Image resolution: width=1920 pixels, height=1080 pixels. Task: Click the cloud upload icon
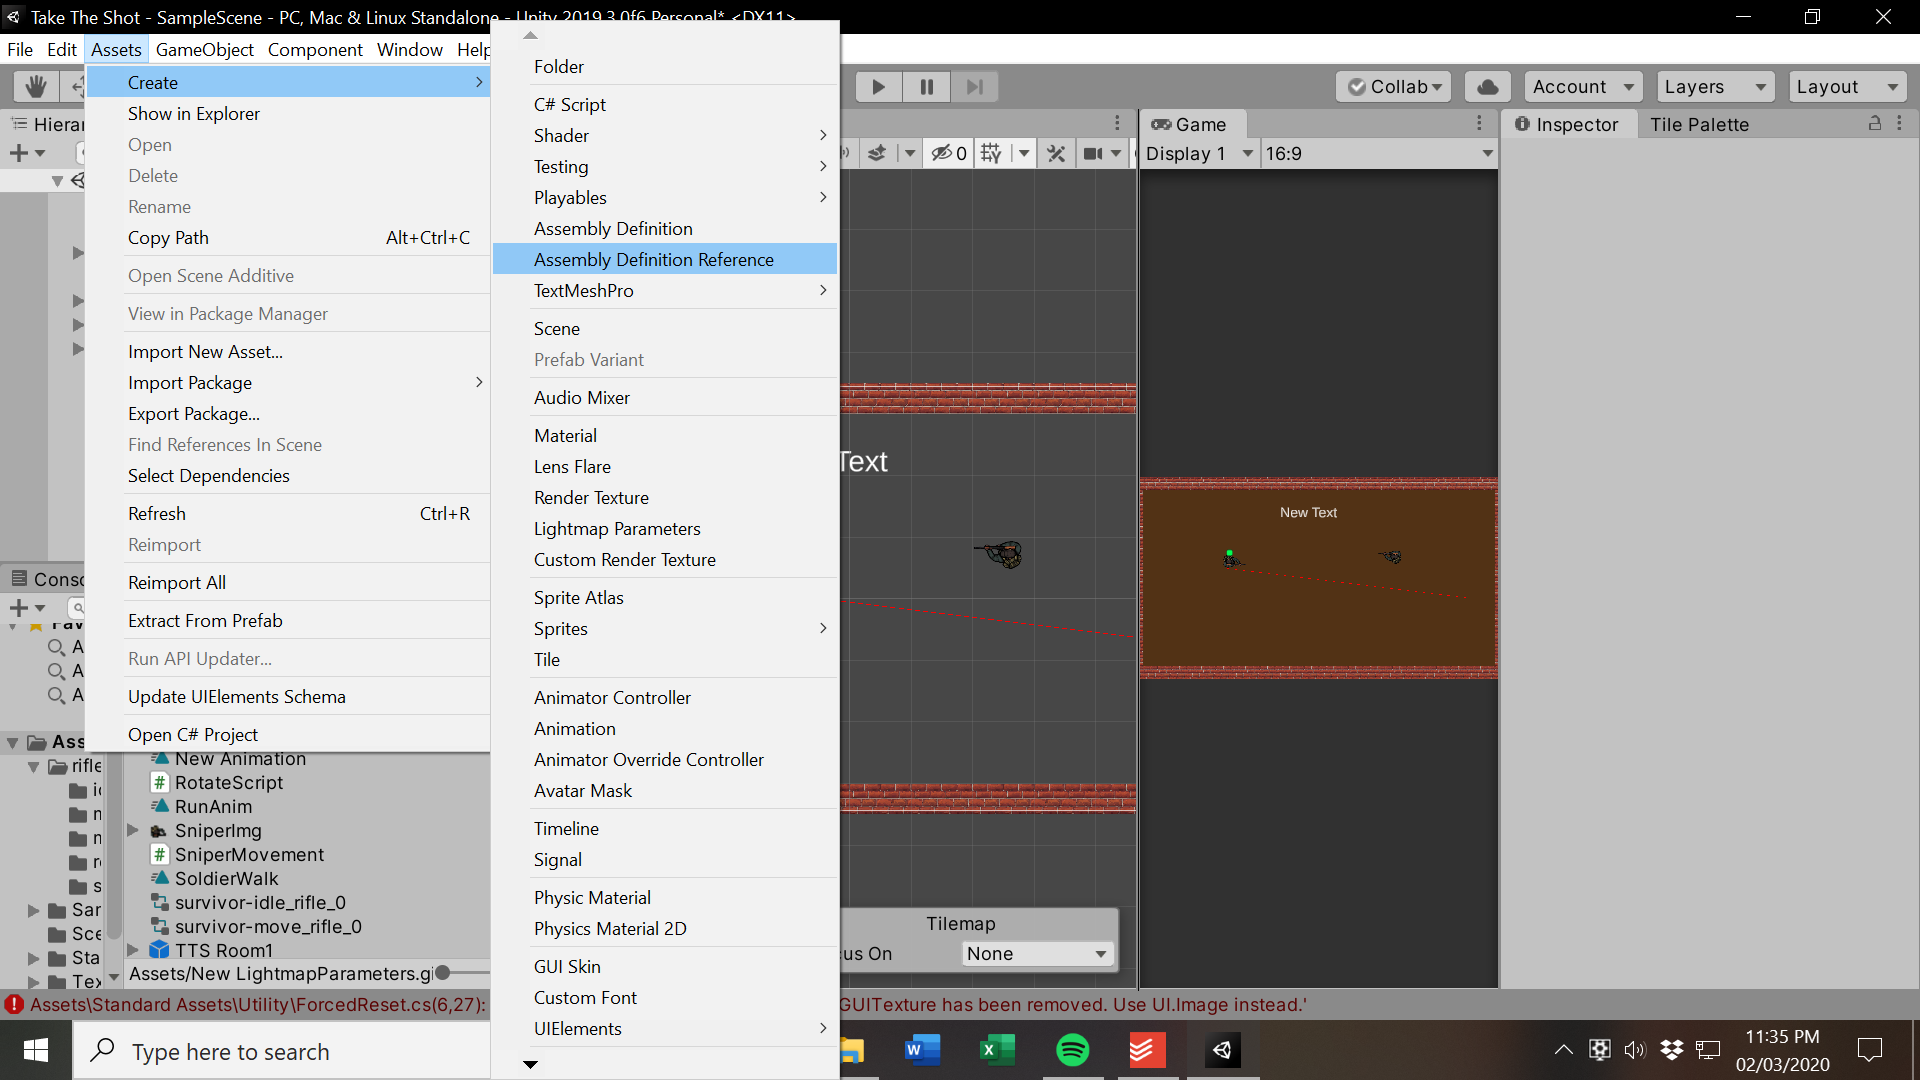point(1486,86)
